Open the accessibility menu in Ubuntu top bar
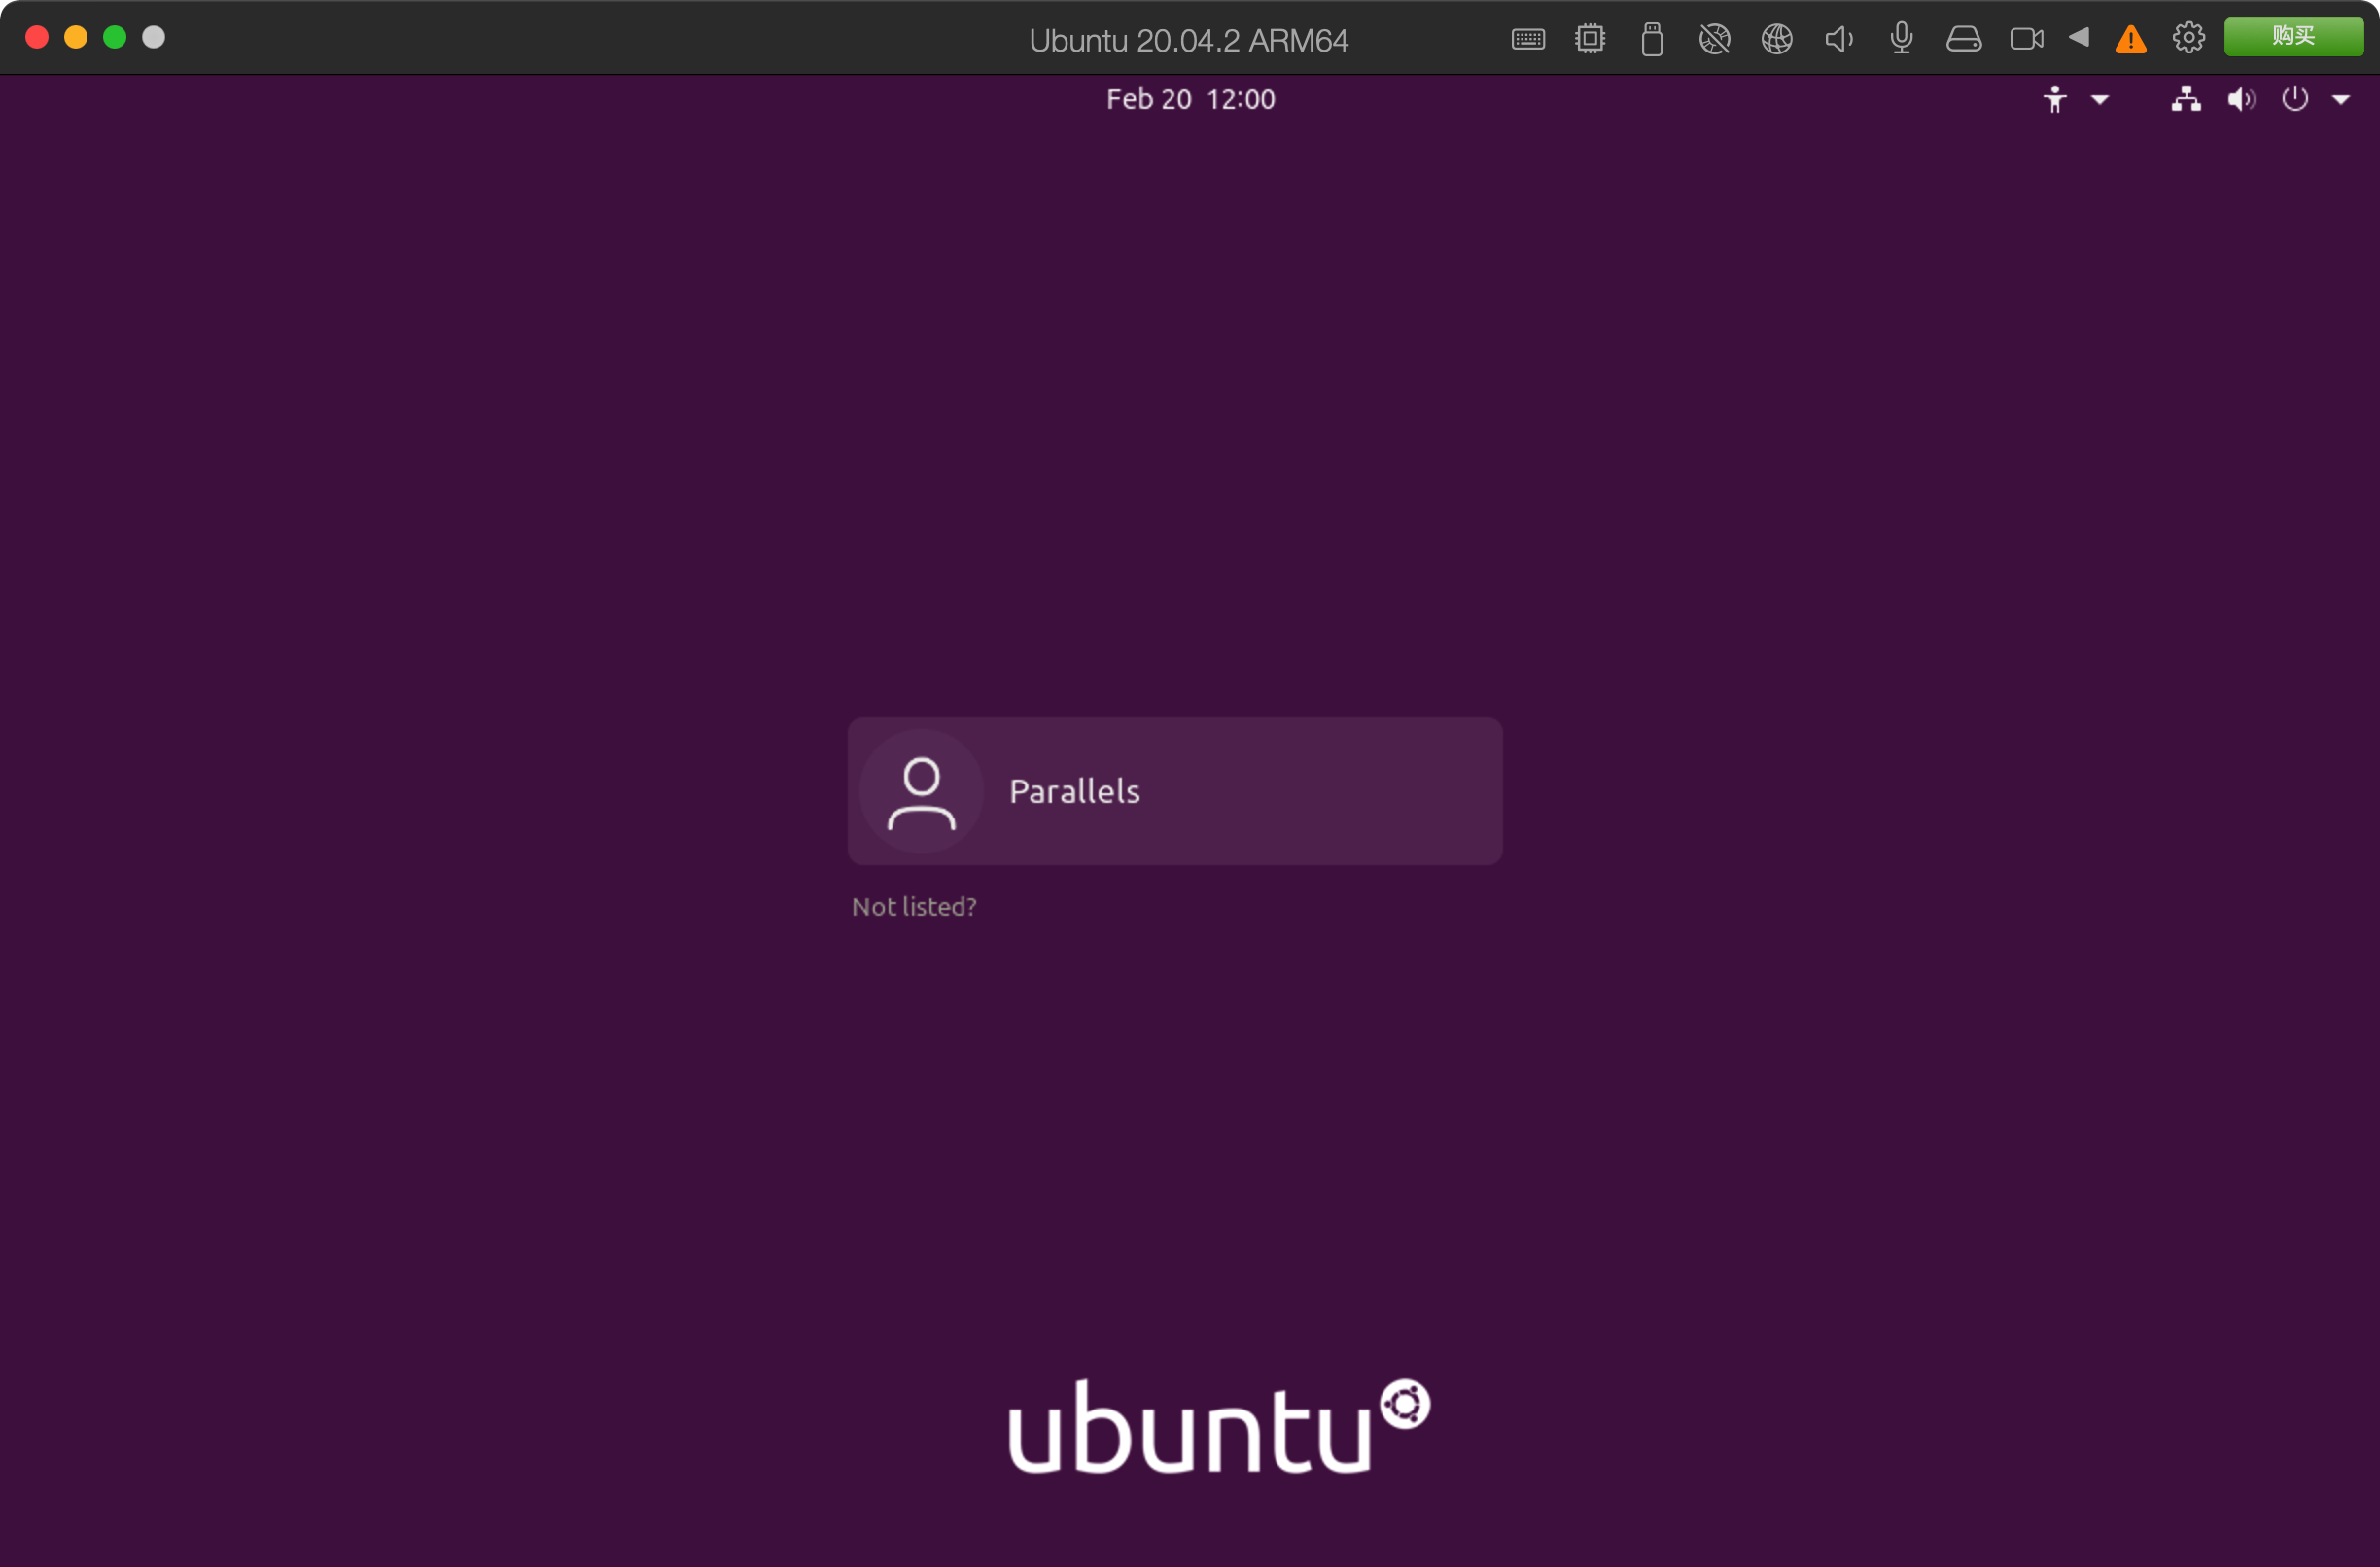2380x1567 pixels. [x=2054, y=99]
